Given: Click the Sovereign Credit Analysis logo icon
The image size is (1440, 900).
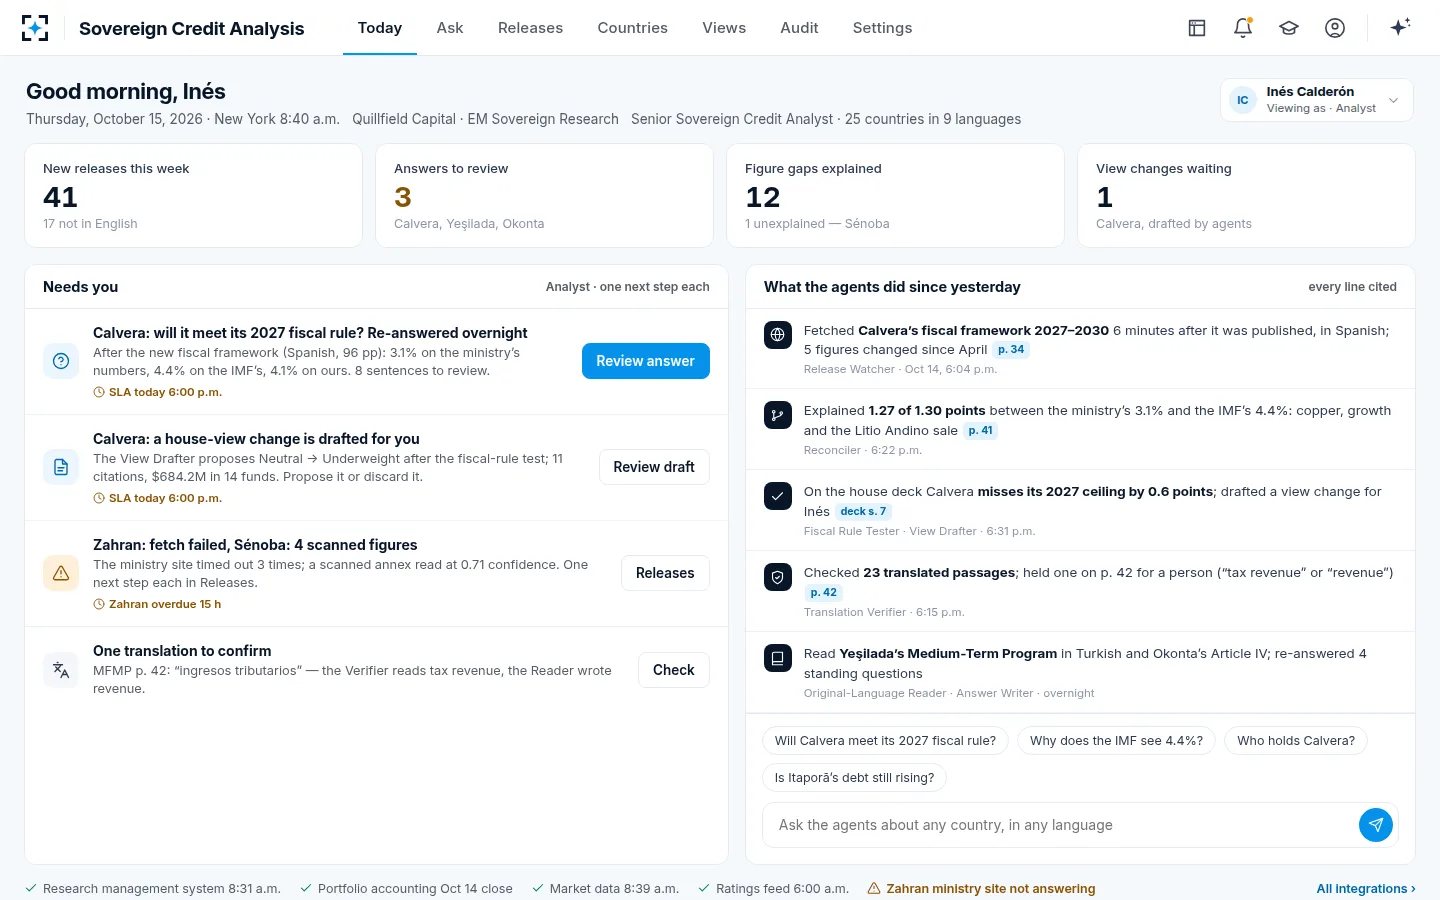Looking at the screenshot, I should [x=35, y=28].
